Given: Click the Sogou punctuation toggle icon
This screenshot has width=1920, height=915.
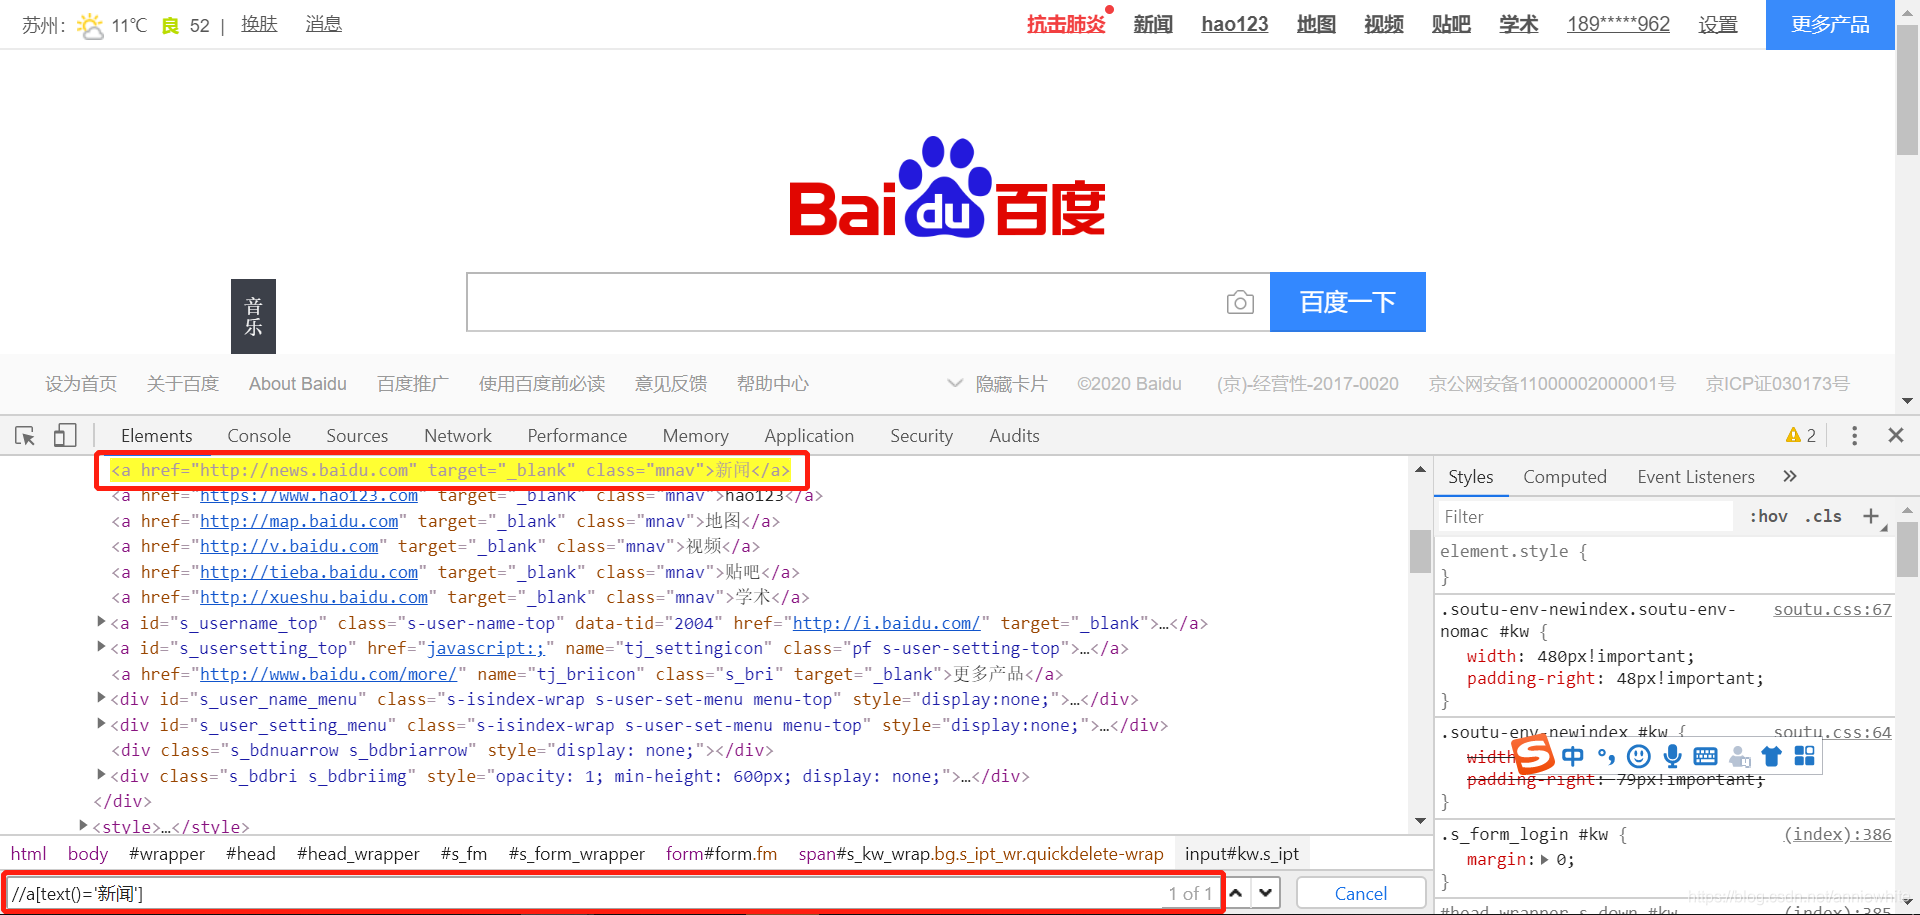Looking at the screenshot, I should (x=1606, y=756).
